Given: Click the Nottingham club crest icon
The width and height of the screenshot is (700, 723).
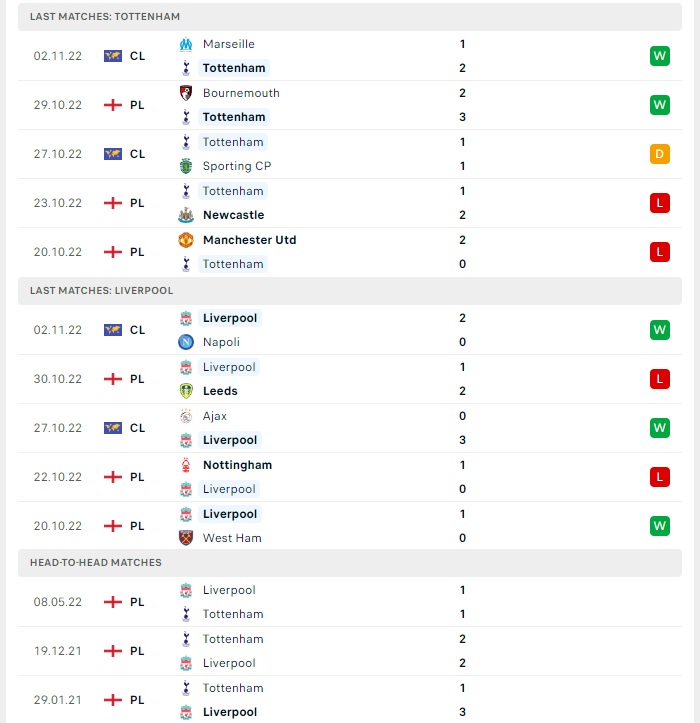Looking at the screenshot, I should click(x=186, y=465).
